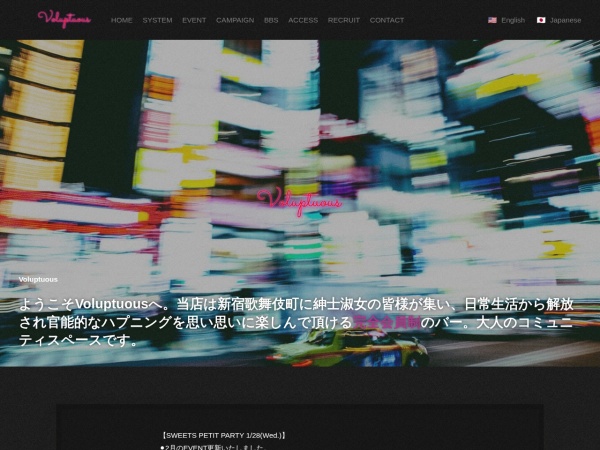This screenshot has width=600, height=450.
Task: Click the Japan flag icon
Action: click(541, 20)
